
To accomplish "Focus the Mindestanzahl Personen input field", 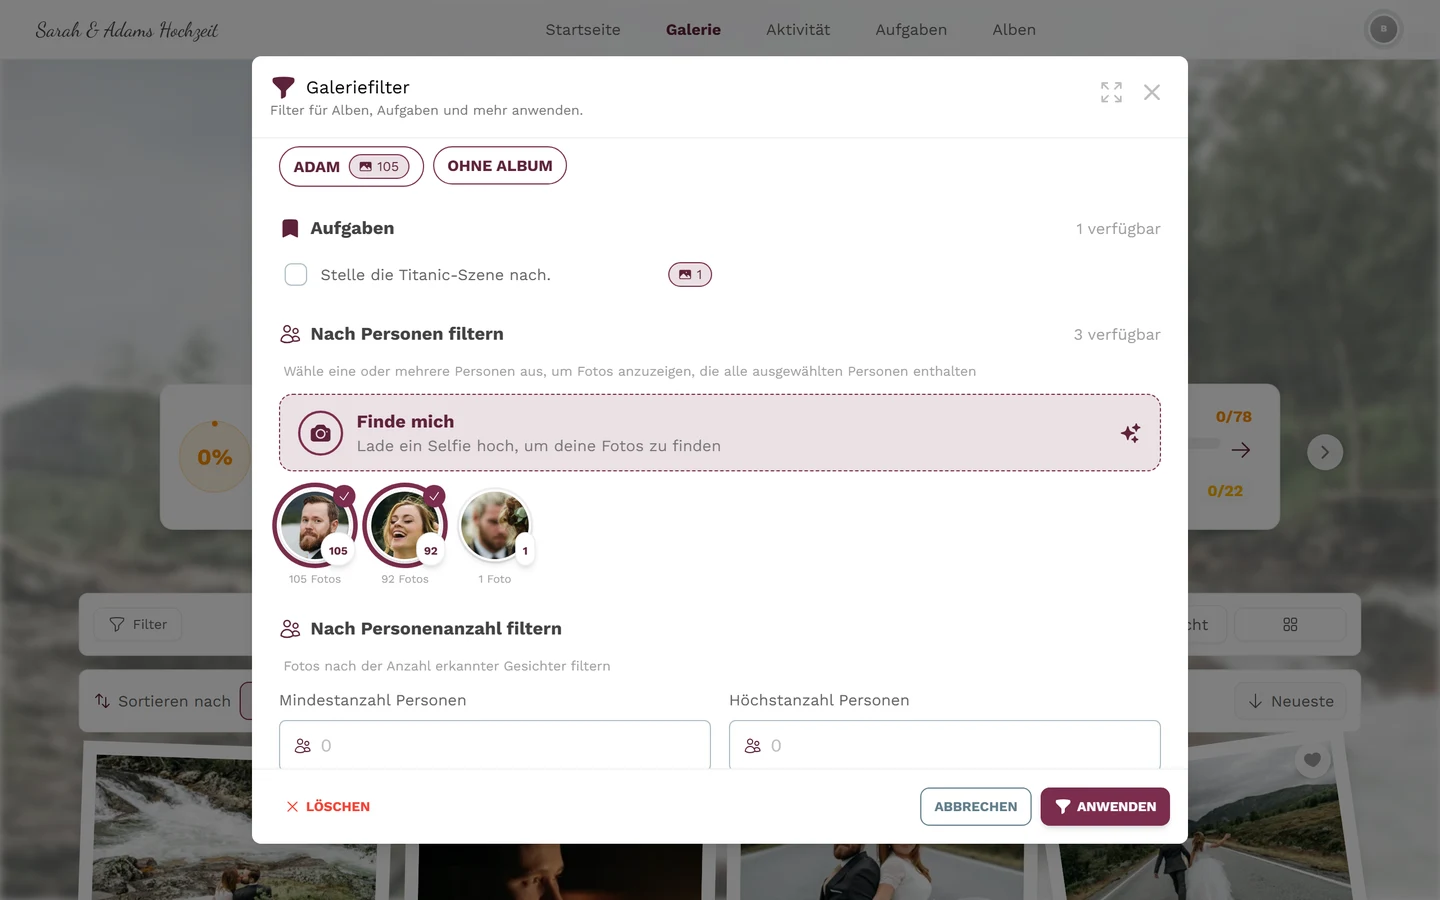I will 495,745.
